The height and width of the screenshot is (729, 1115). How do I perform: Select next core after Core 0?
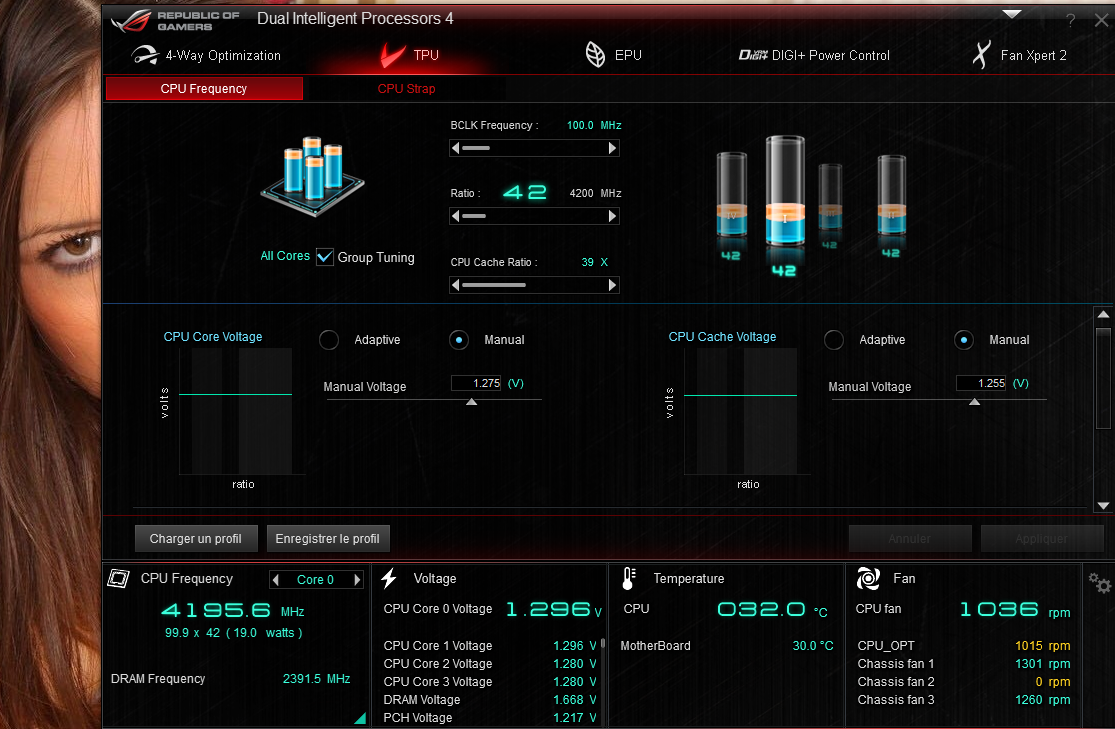point(358,580)
